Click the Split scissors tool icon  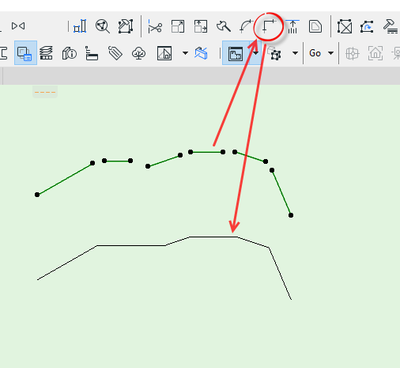pos(155,26)
